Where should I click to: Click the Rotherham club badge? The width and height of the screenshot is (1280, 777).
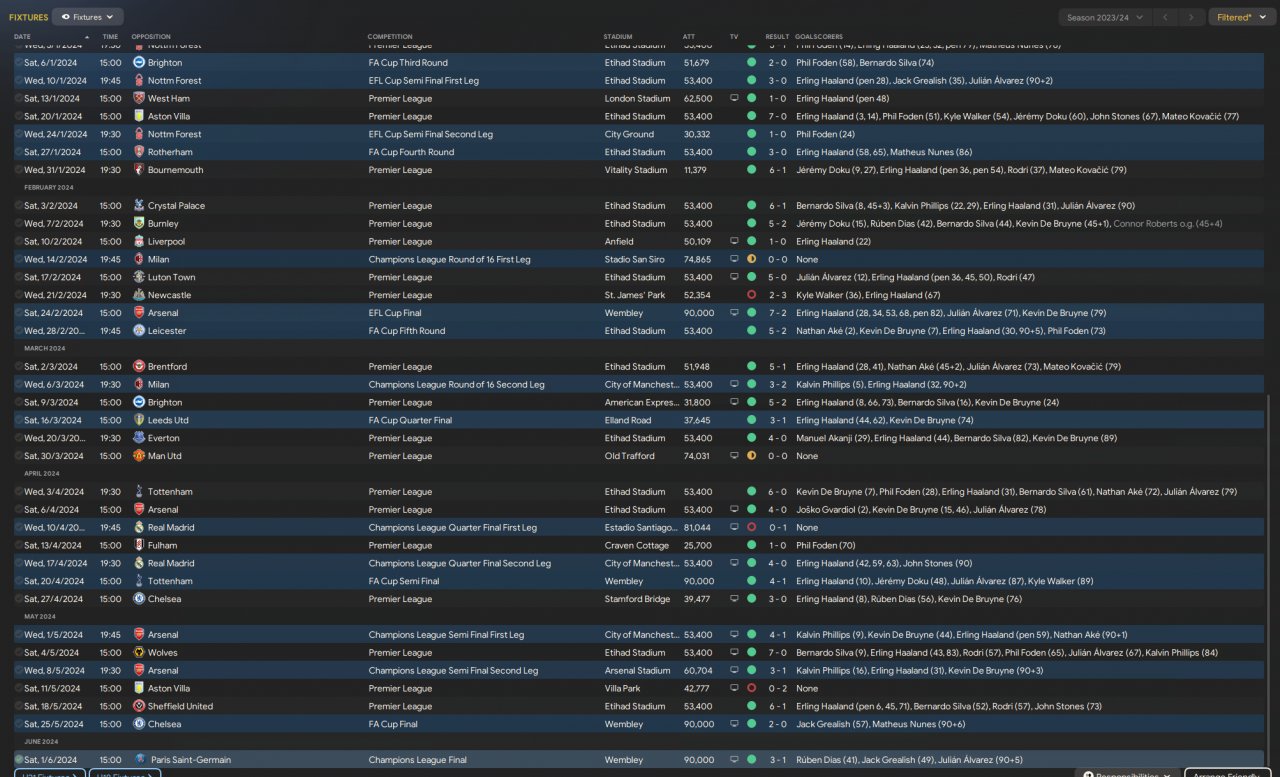click(139, 152)
